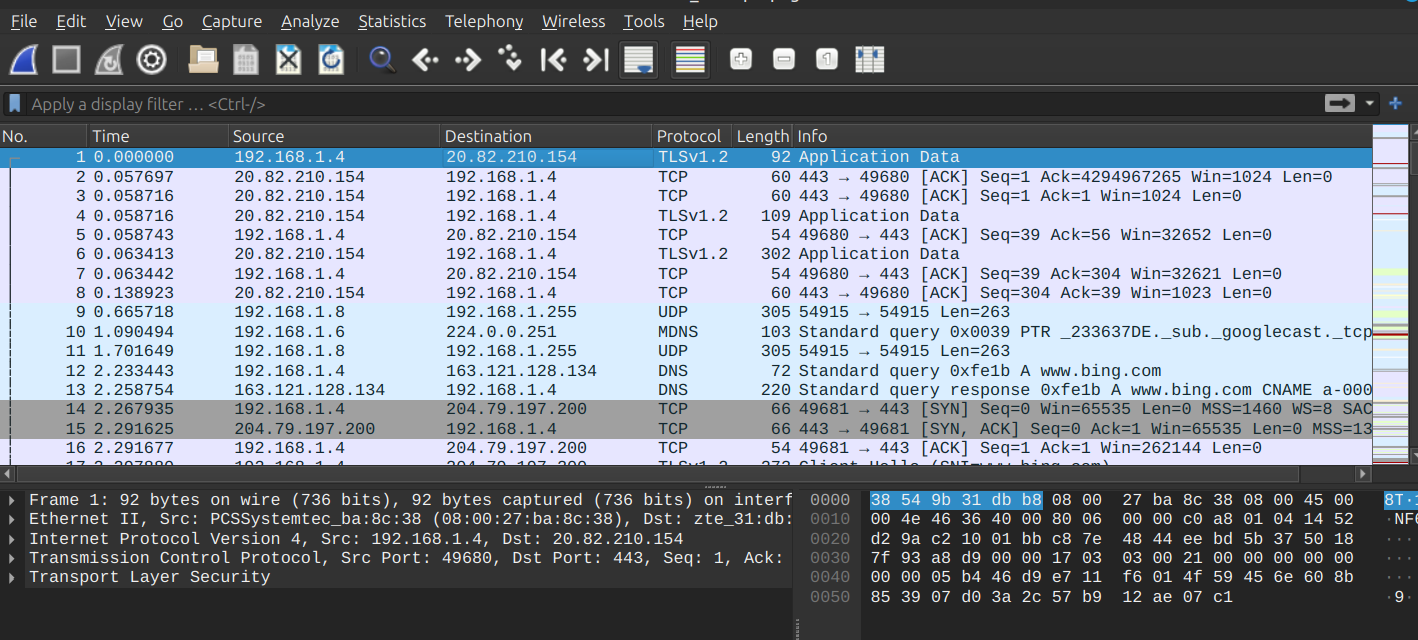1418x640 pixels.
Task: Jump to the first packet
Action: 553,60
